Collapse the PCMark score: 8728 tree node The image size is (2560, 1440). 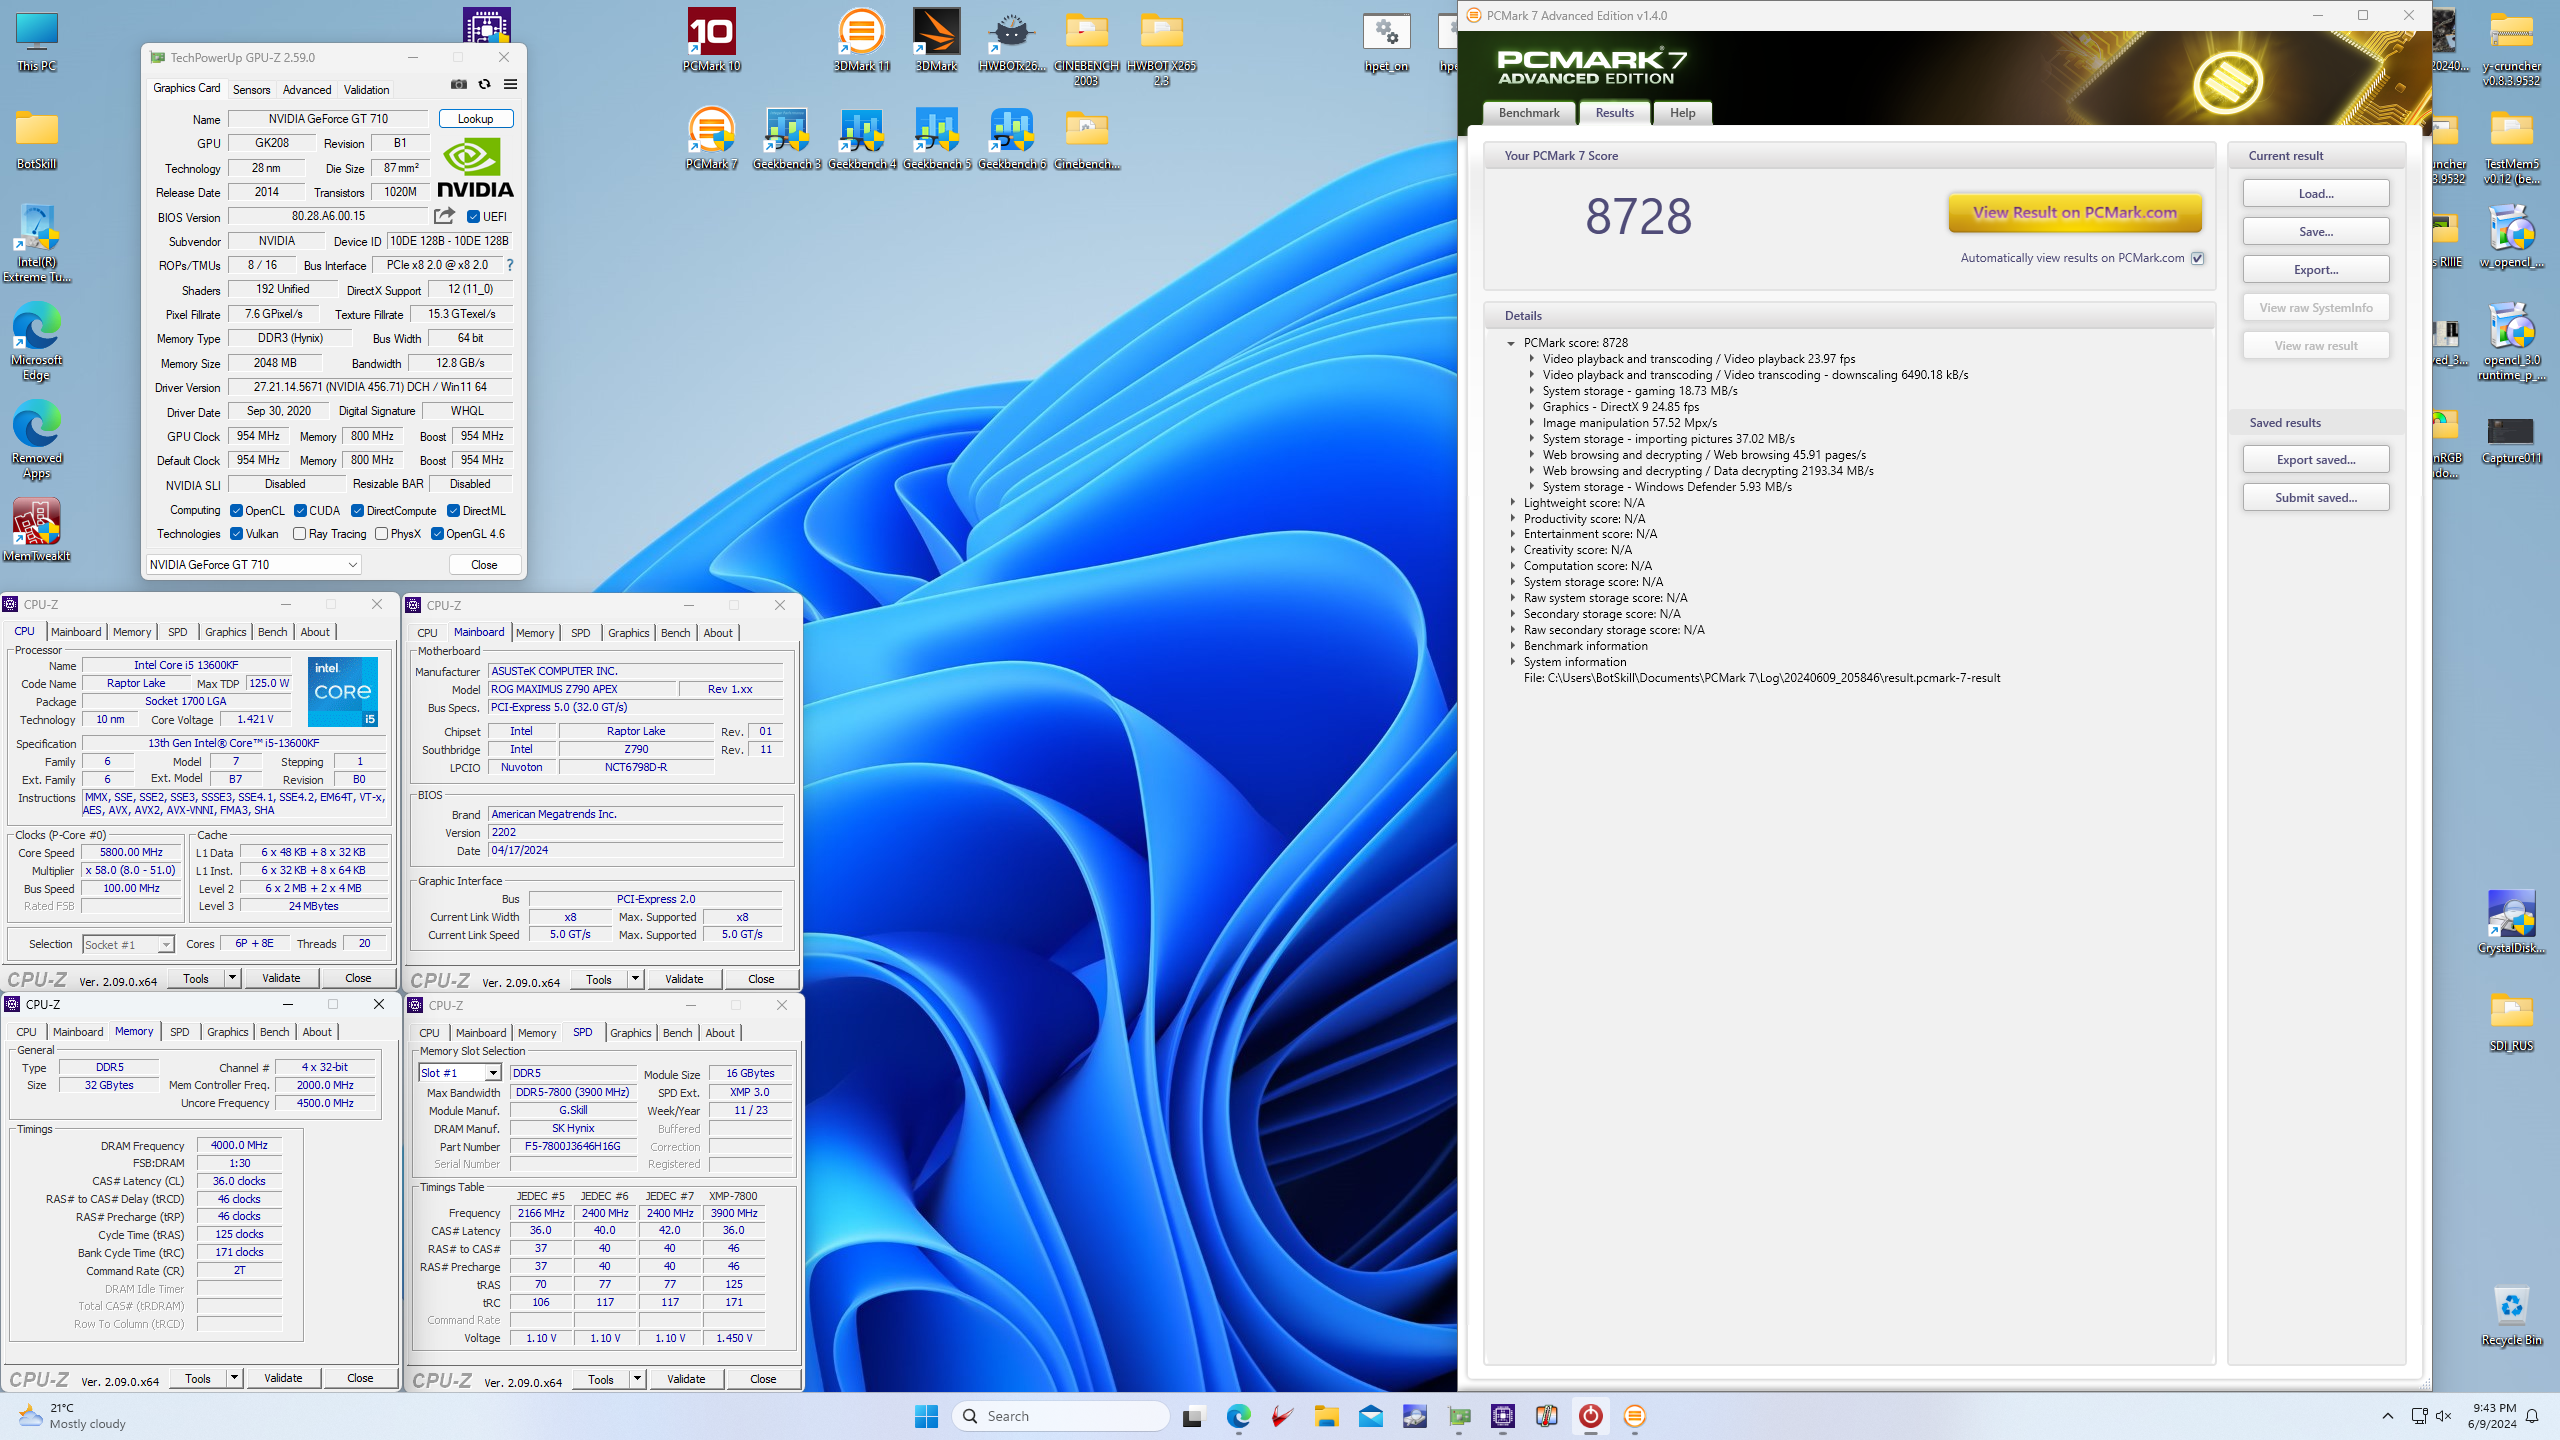pyautogui.click(x=1511, y=343)
